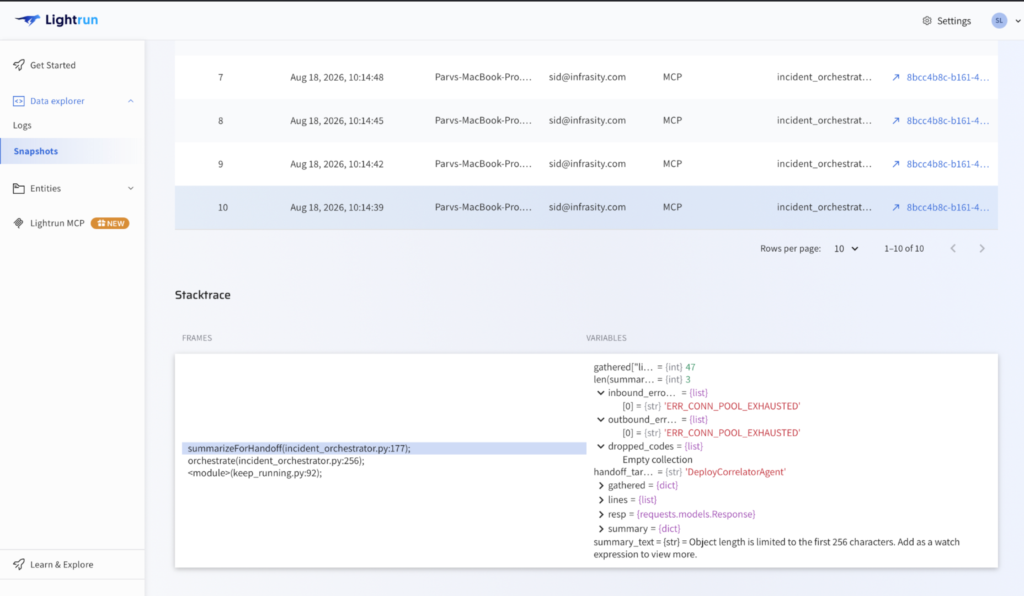Click the Lightrun bird logo
This screenshot has height=596, width=1024.
tap(27, 20)
